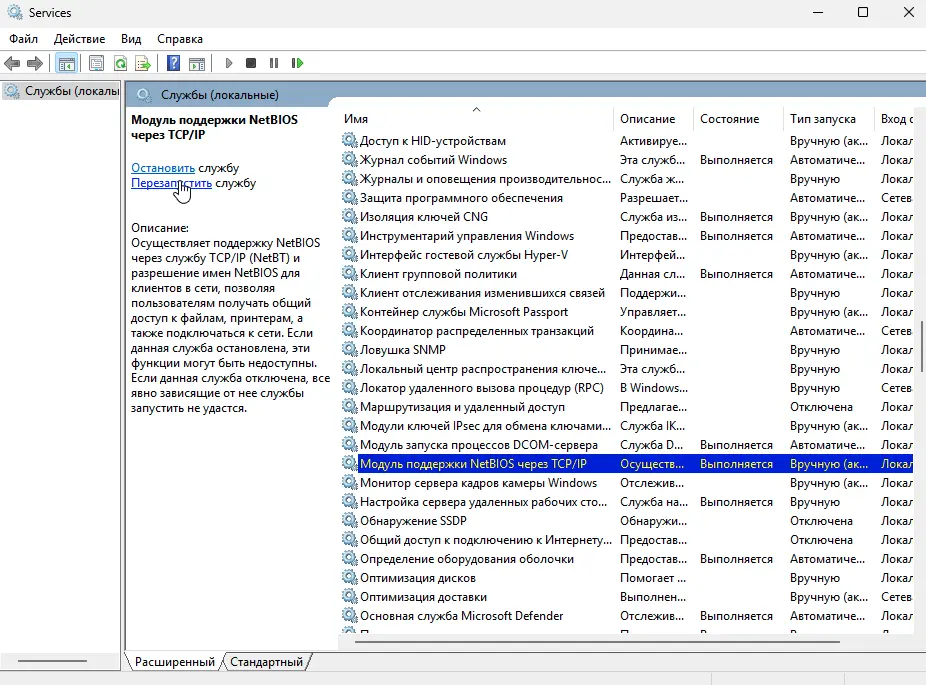Open the Действие menu
The height and width of the screenshot is (685, 926).
(x=79, y=38)
